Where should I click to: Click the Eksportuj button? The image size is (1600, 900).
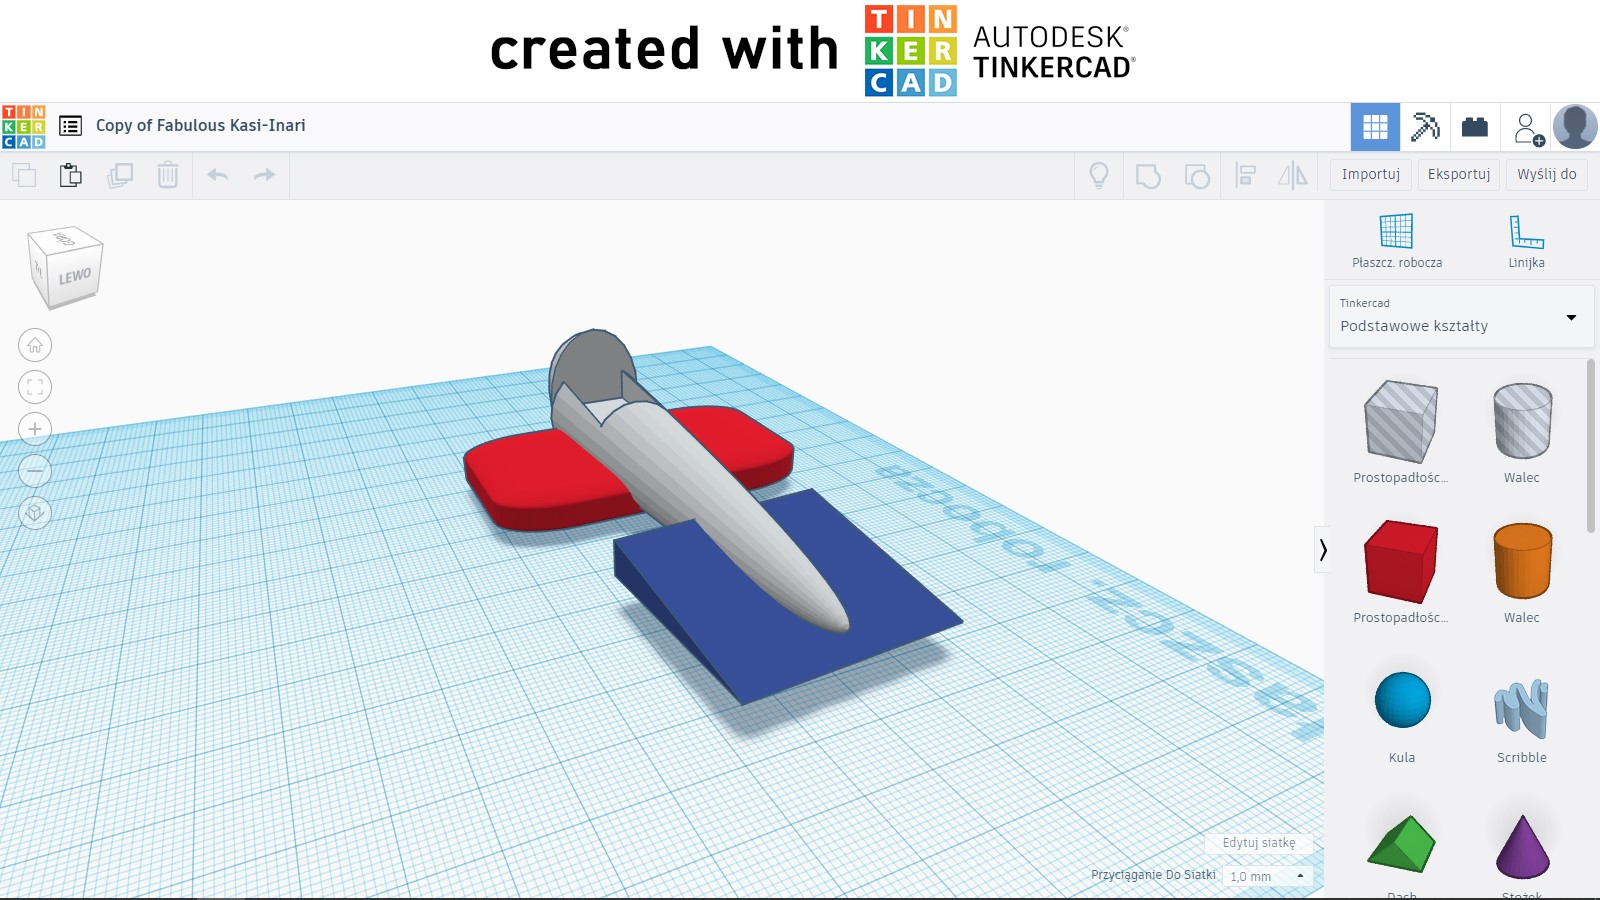[1459, 174]
